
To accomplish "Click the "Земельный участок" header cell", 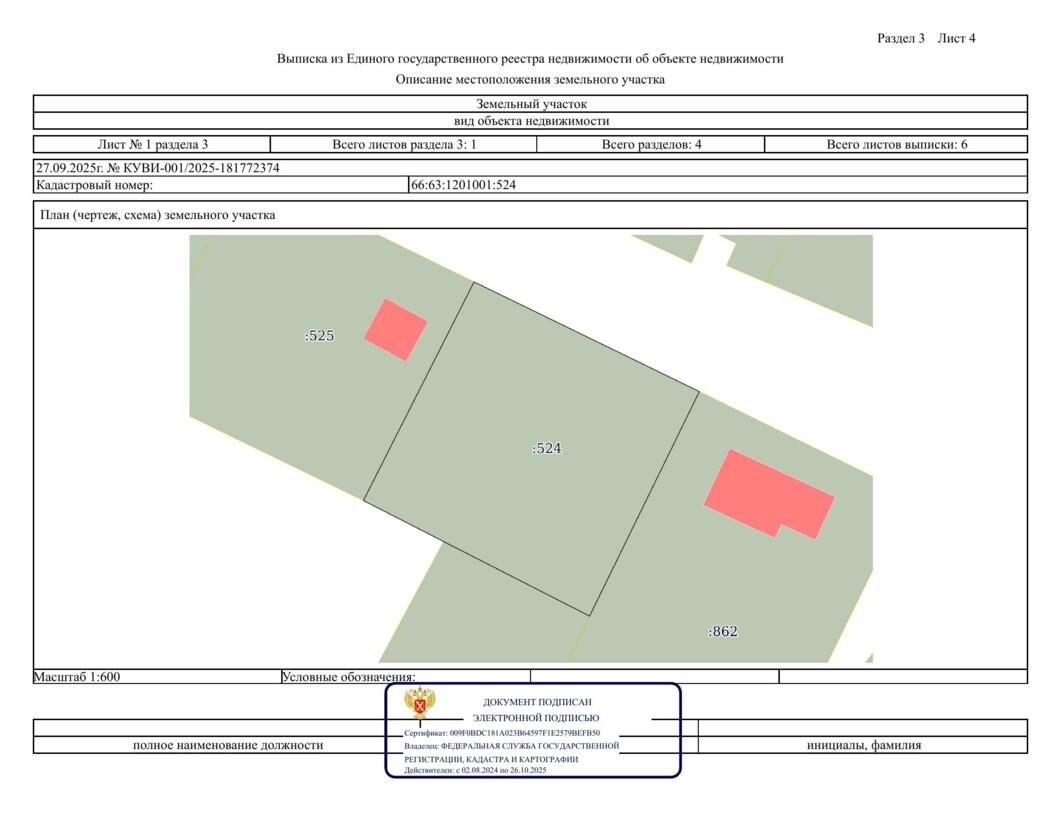I will point(531,104).
